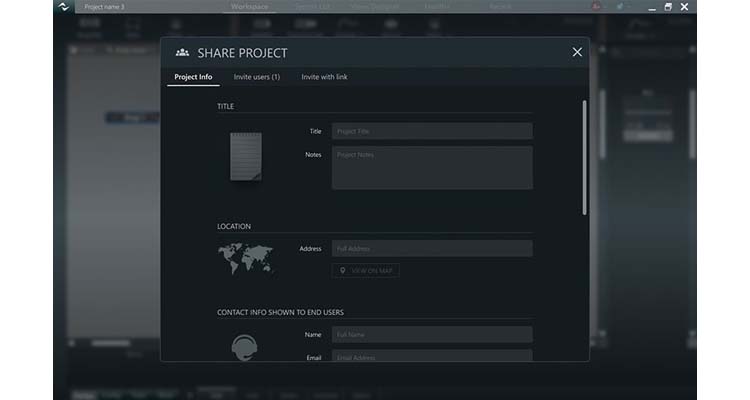The image size is (750, 400).
Task: Focus the Project Title input field
Action: tap(432, 131)
